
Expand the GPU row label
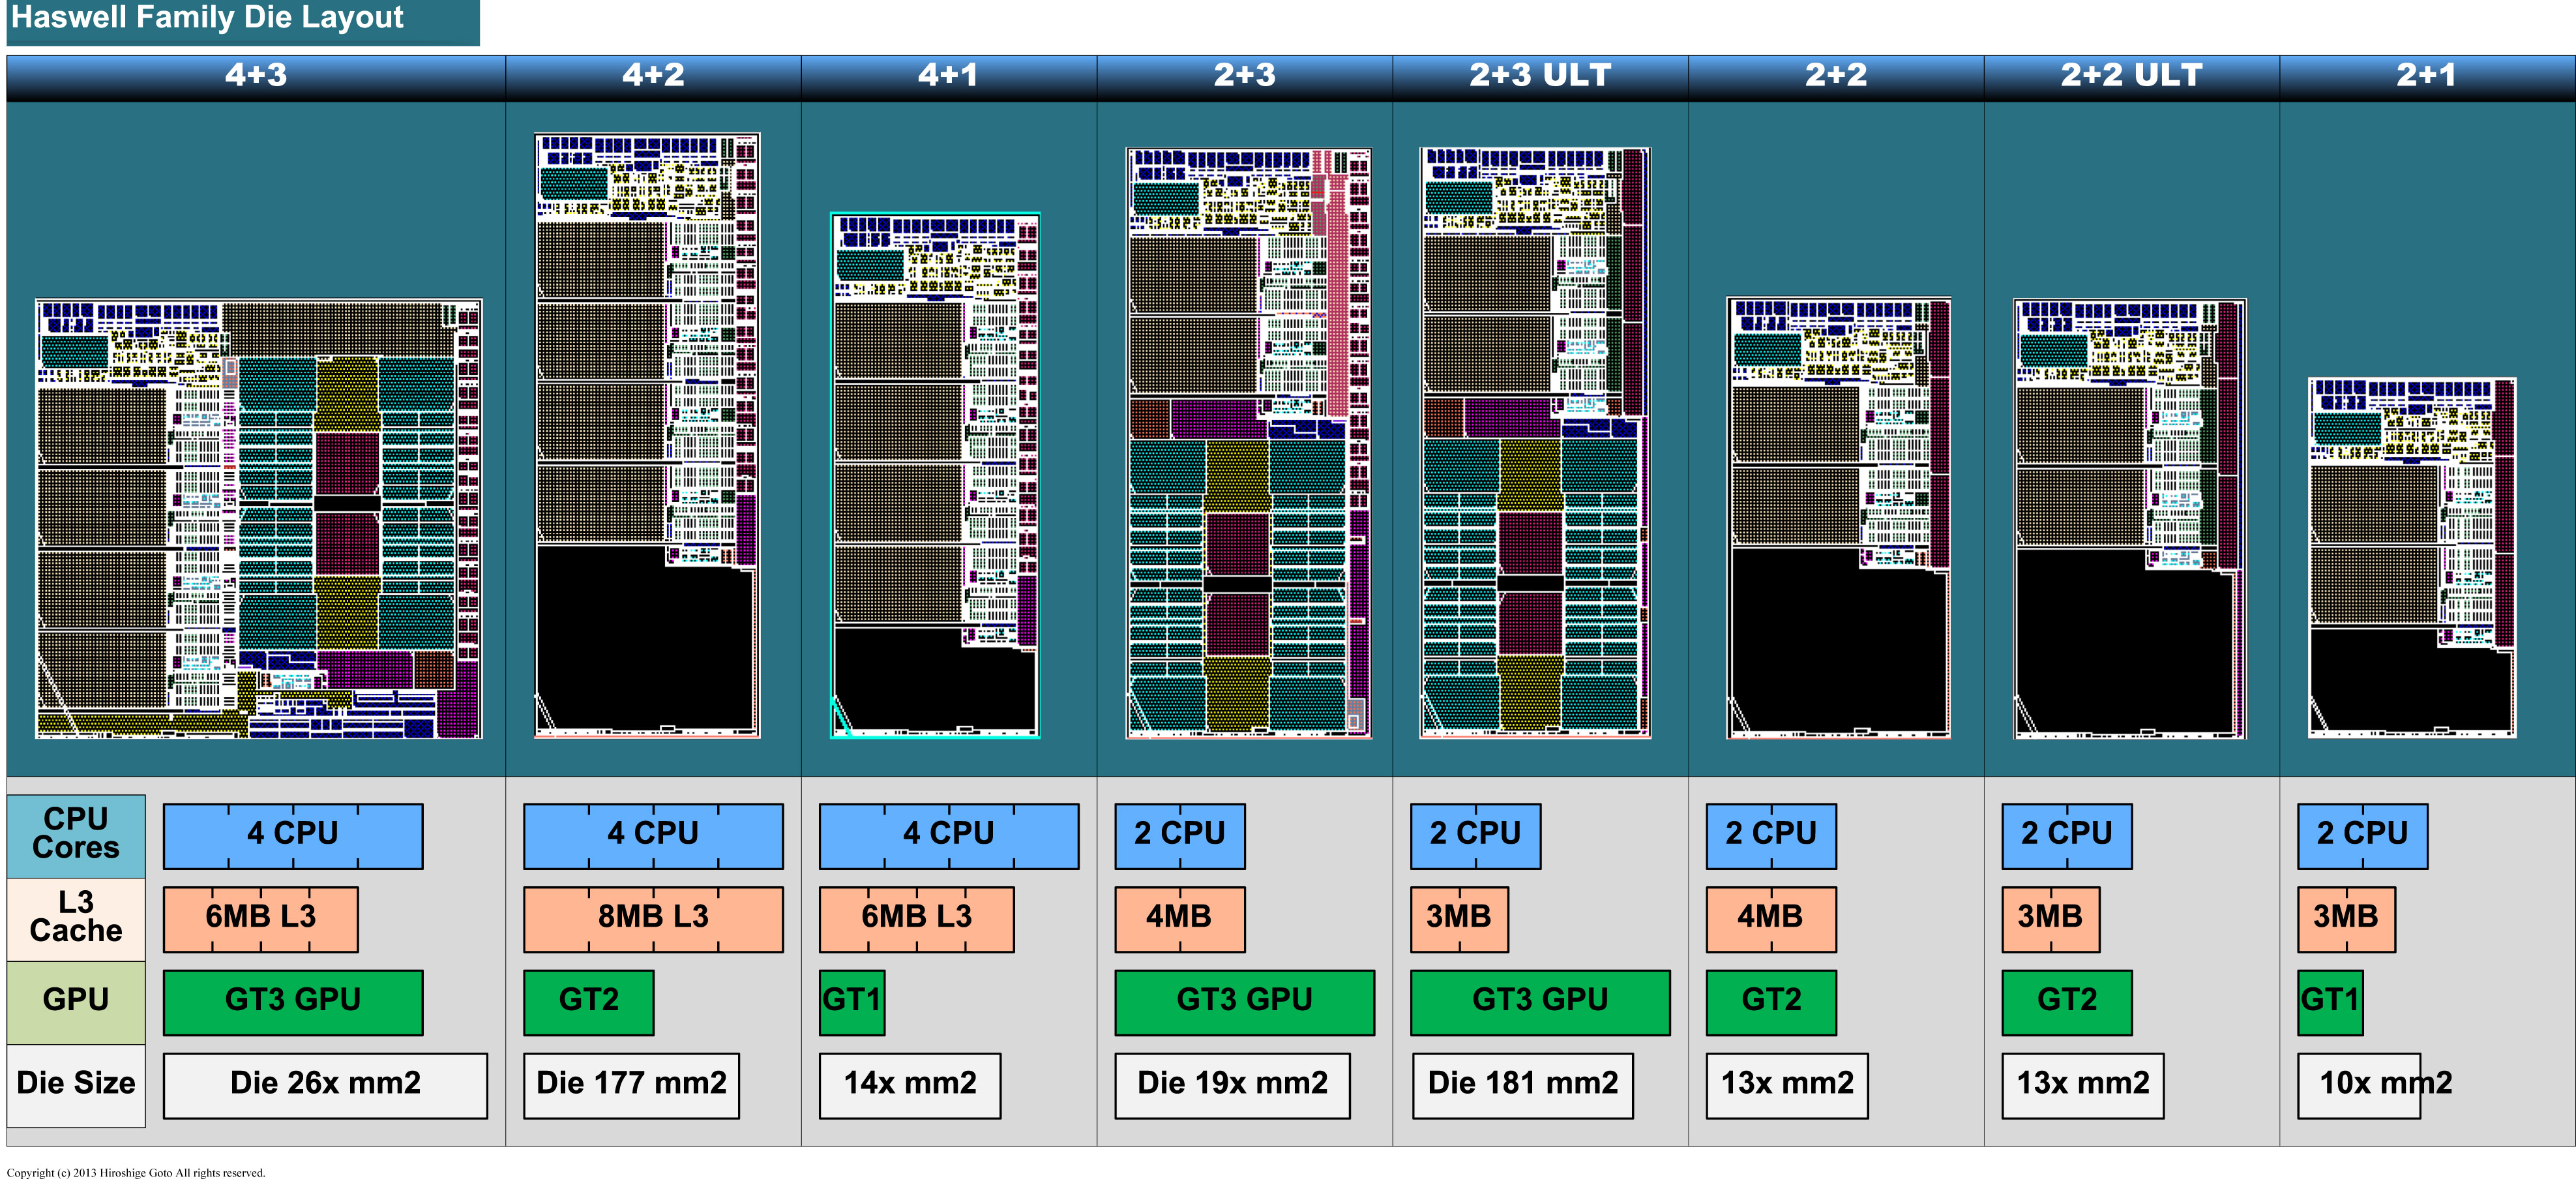(75, 1002)
